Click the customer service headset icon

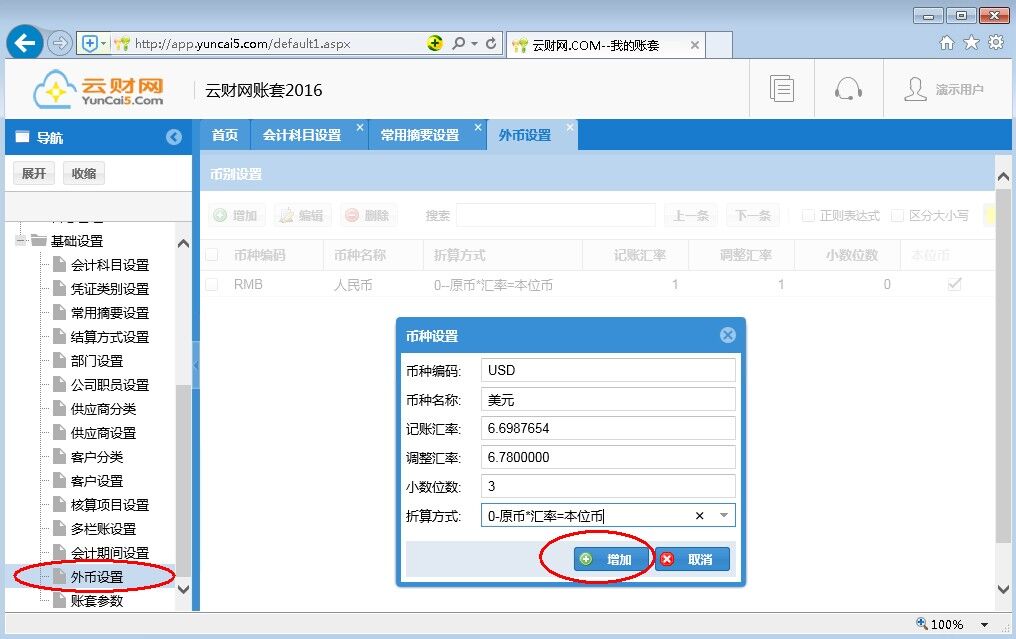[848, 89]
